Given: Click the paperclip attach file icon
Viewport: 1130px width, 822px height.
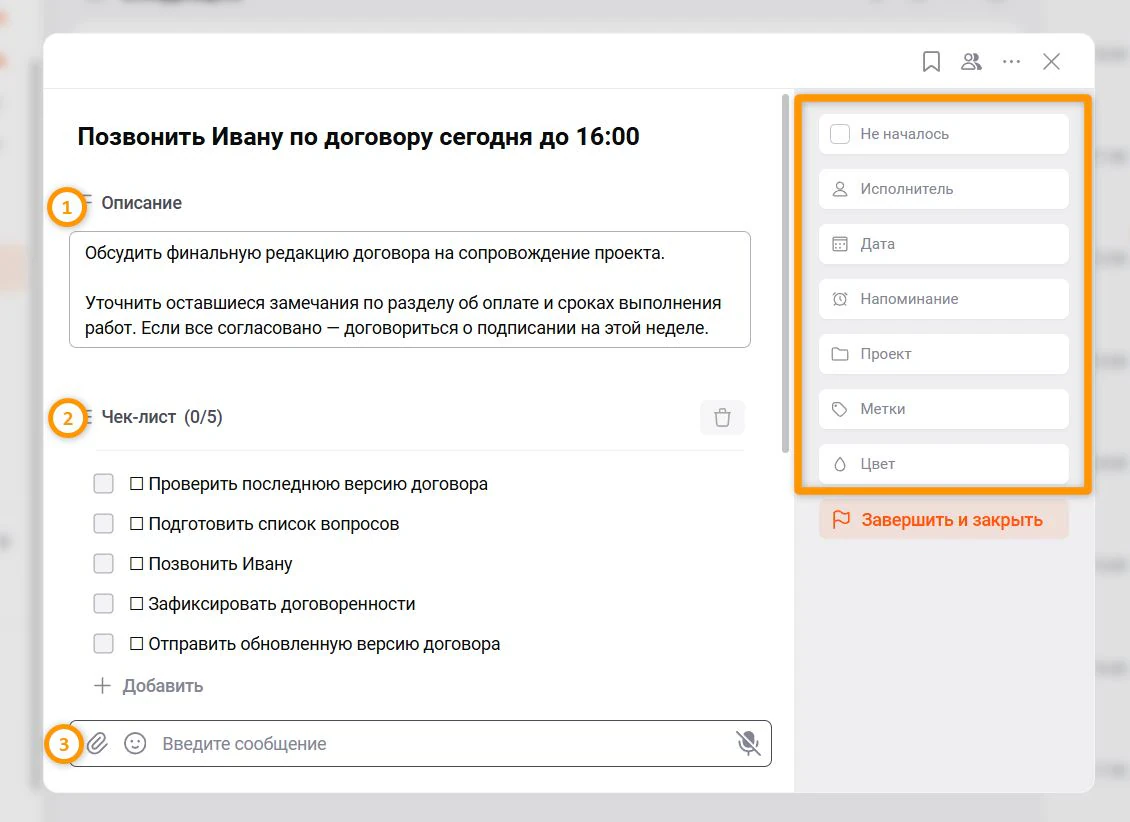Looking at the screenshot, I should click(97, 743).
